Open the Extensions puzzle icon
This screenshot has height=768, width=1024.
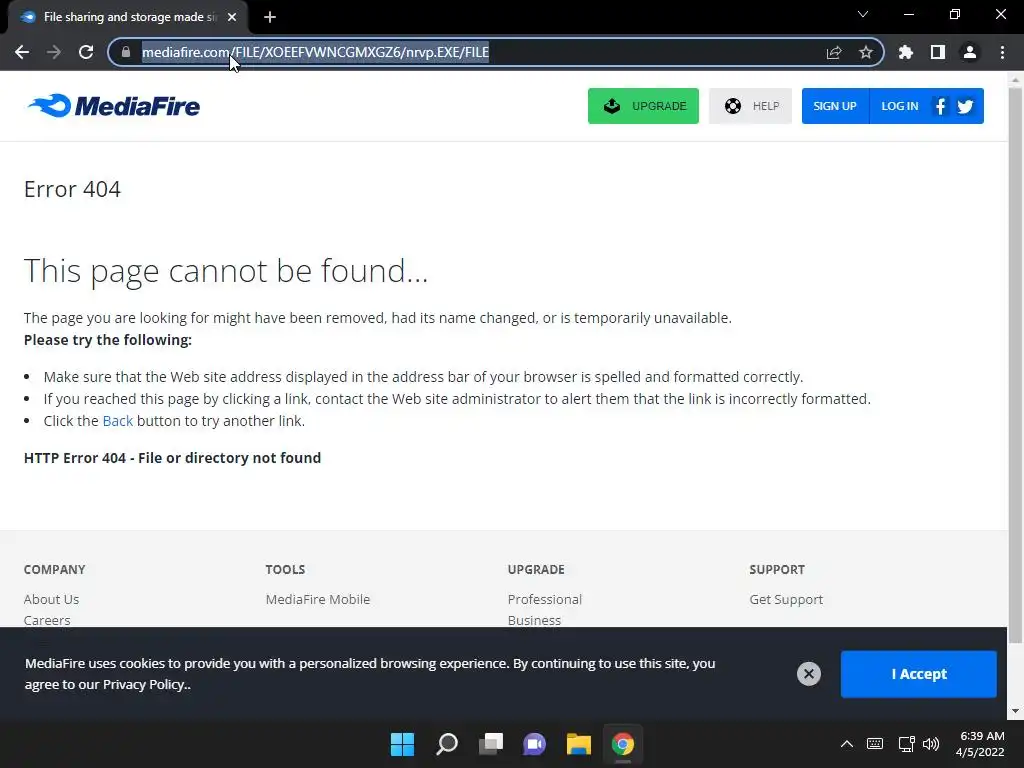(906, 52)
